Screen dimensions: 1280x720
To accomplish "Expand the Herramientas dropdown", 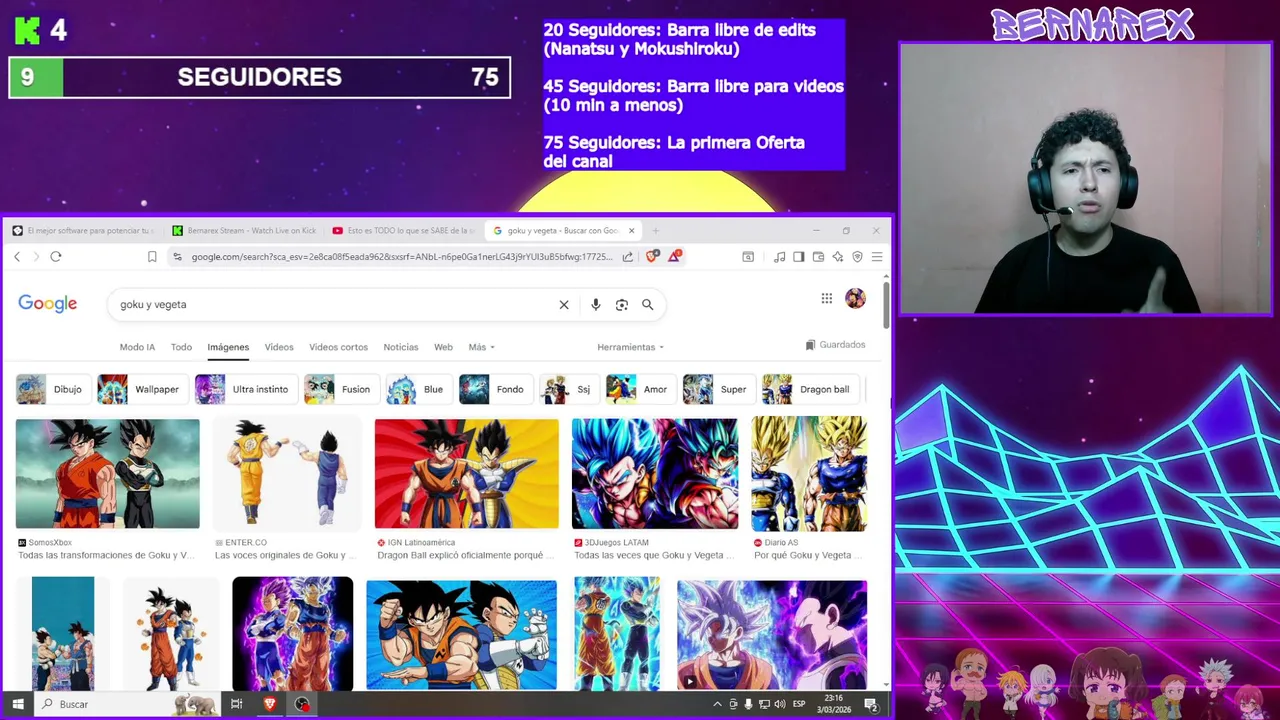I will 631,347.
